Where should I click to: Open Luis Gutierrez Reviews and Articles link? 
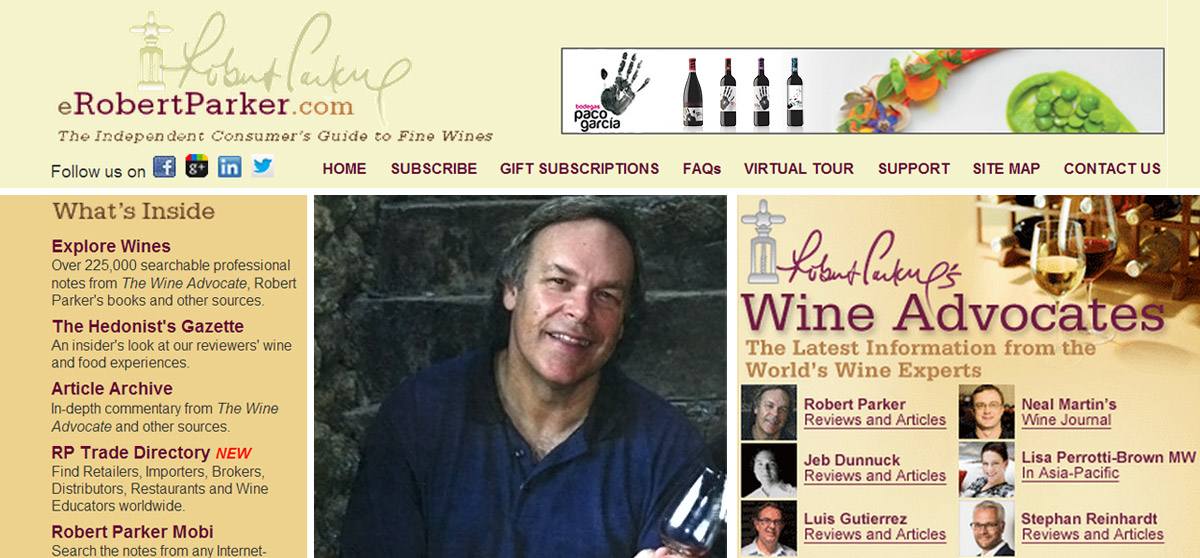pos(875,535)
